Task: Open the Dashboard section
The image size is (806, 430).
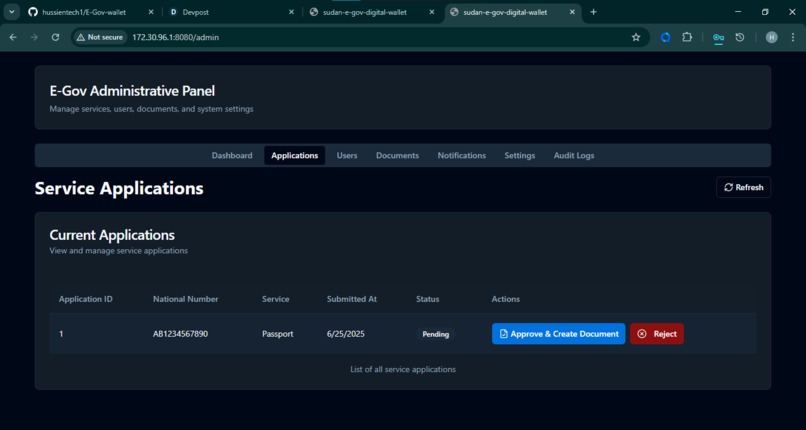Action: [x=232, y=155]
